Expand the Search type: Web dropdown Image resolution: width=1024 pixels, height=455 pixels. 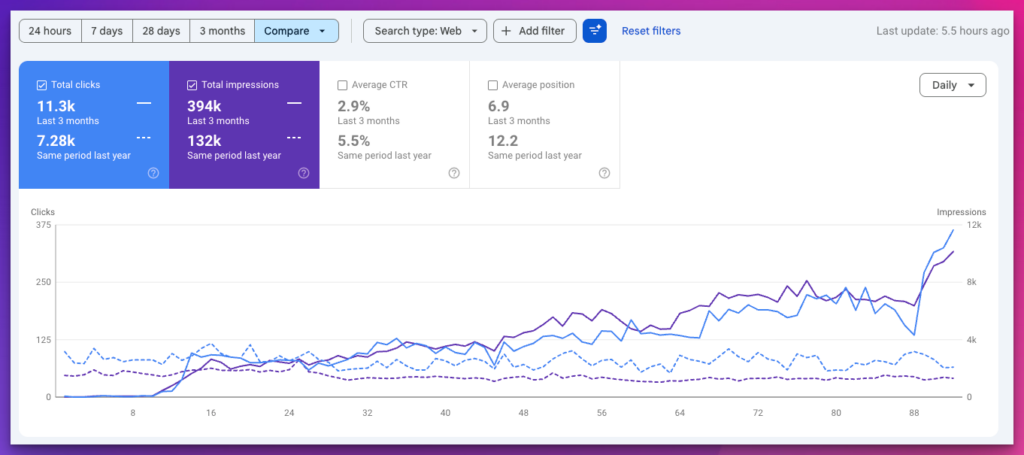425,31
